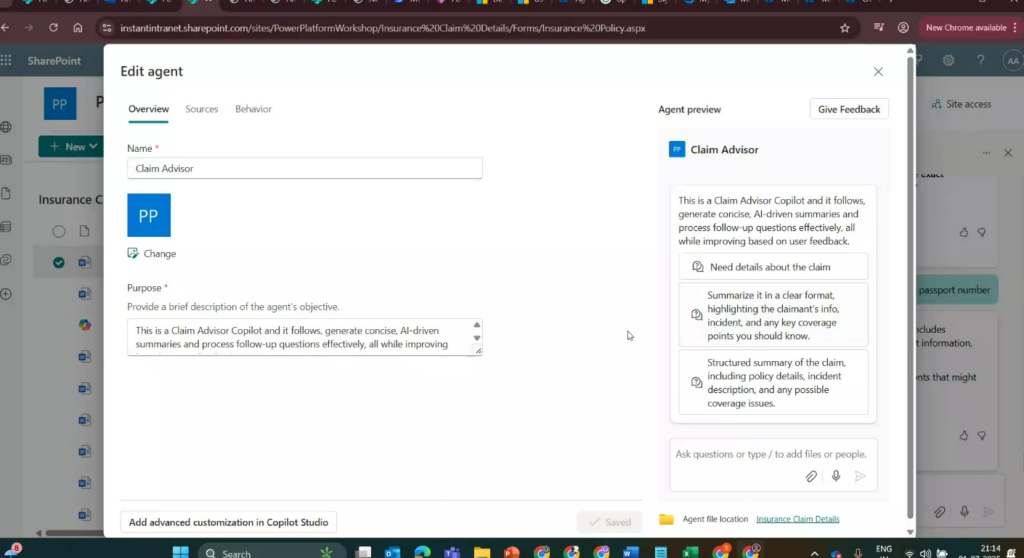
Task: Switch to the Sources tab
Action: point(201,109)
